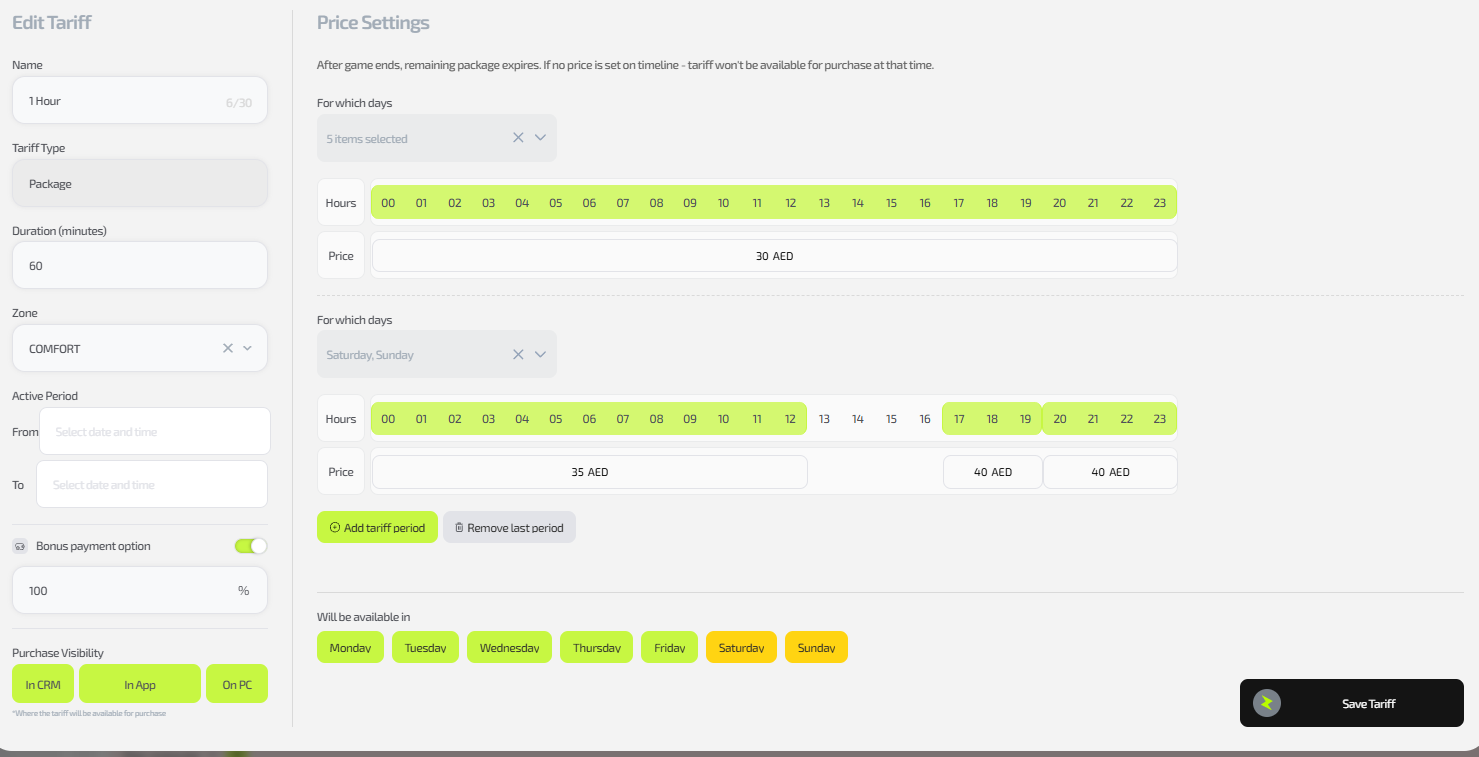This screenshot has height=757, width=1479.
Task: Click the lightning icon on Save Tariff
Action: click(1266, 703)
